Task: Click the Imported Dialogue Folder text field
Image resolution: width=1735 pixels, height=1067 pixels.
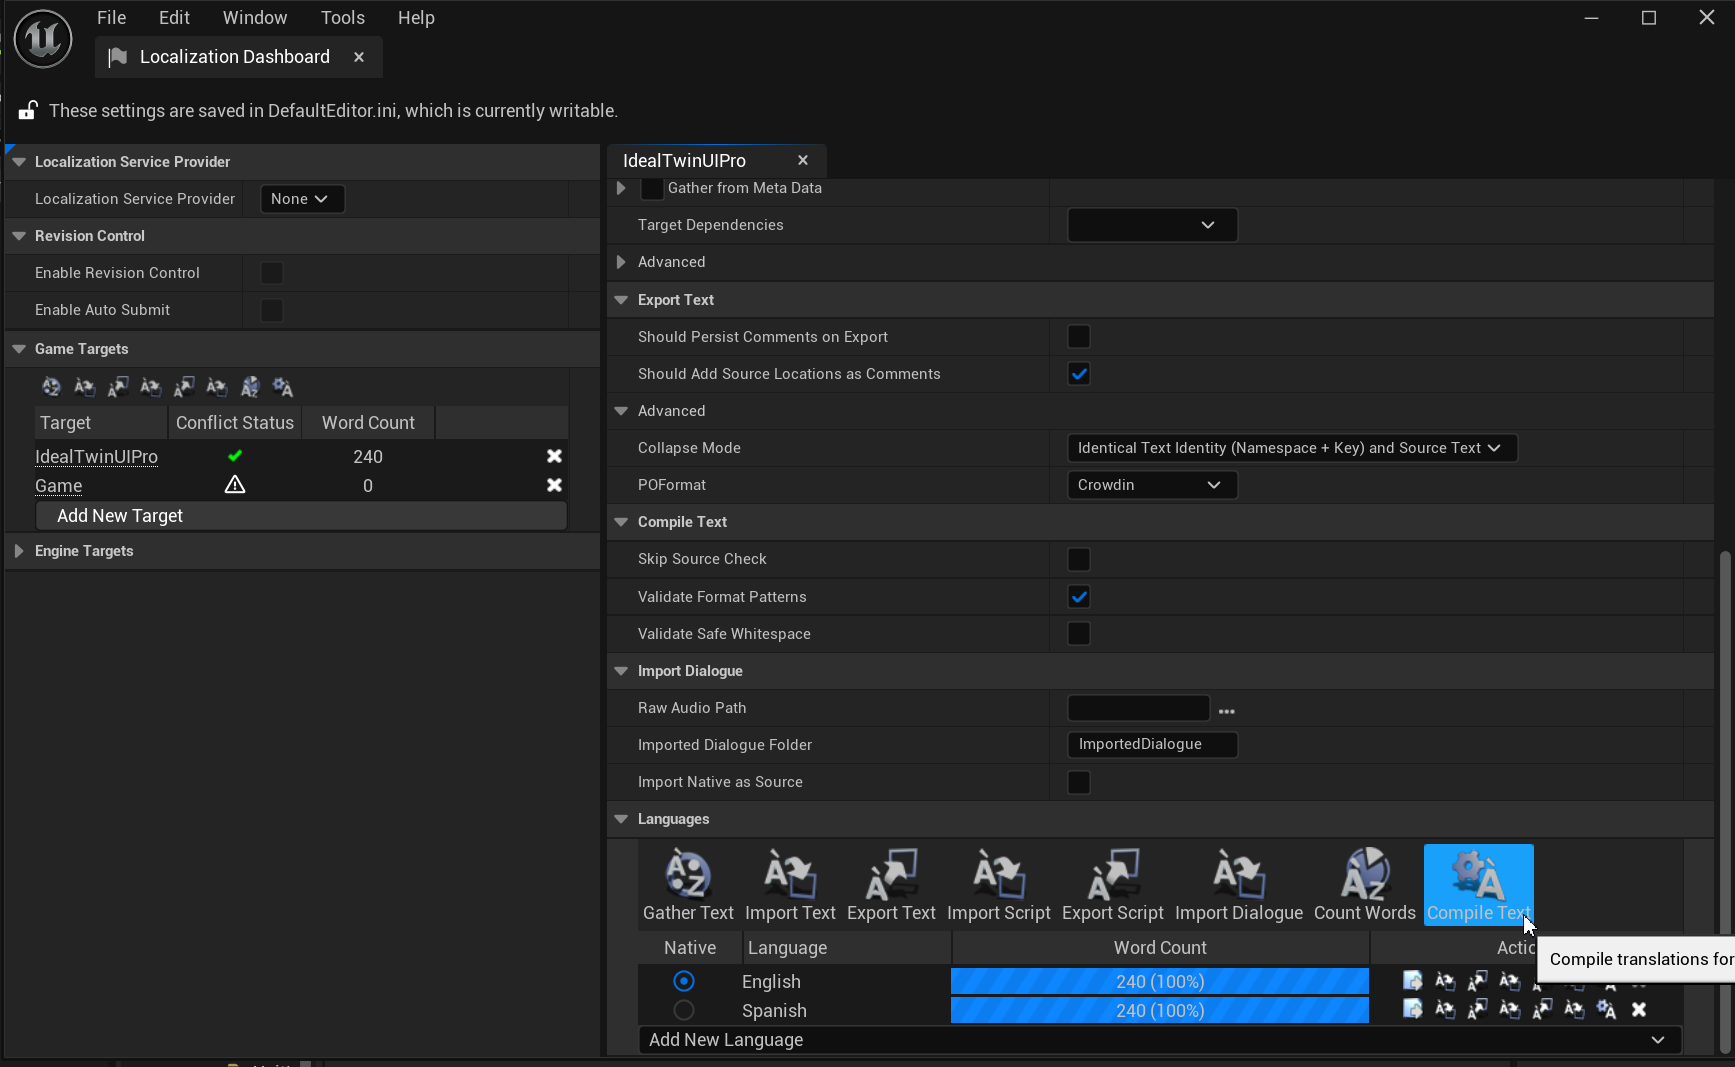Action: point(1152,745)
